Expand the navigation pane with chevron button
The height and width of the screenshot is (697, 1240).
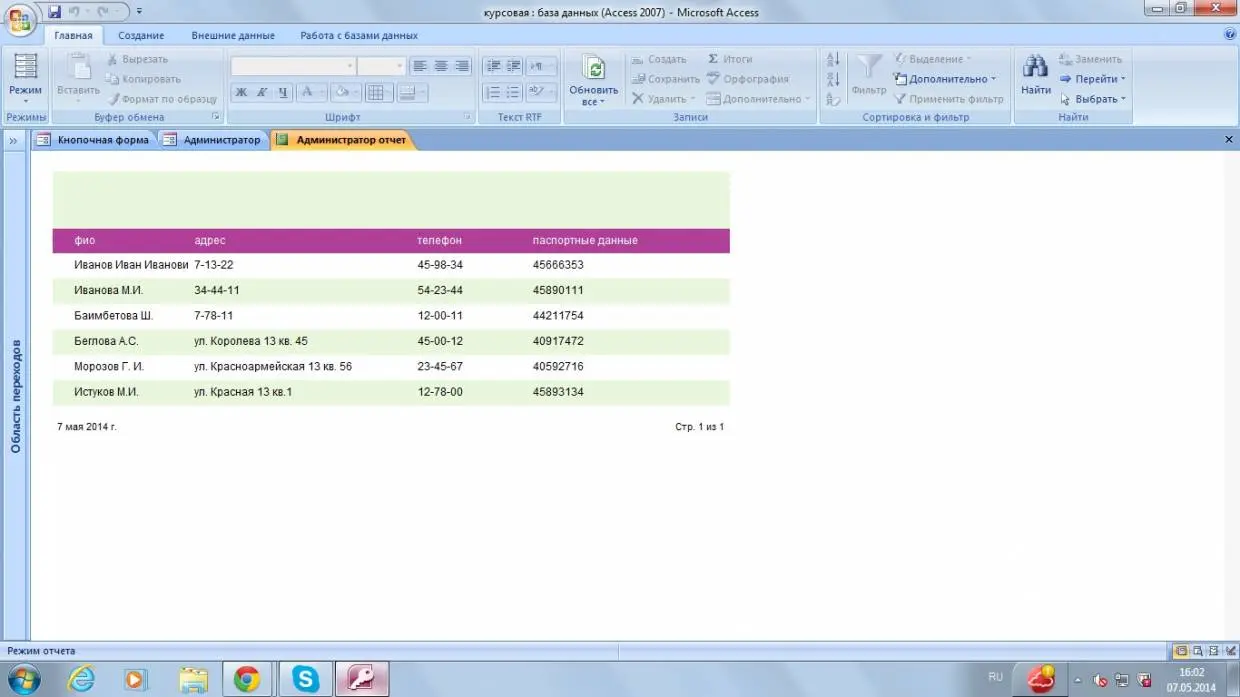pyautogui.click(x=14, y=141)
